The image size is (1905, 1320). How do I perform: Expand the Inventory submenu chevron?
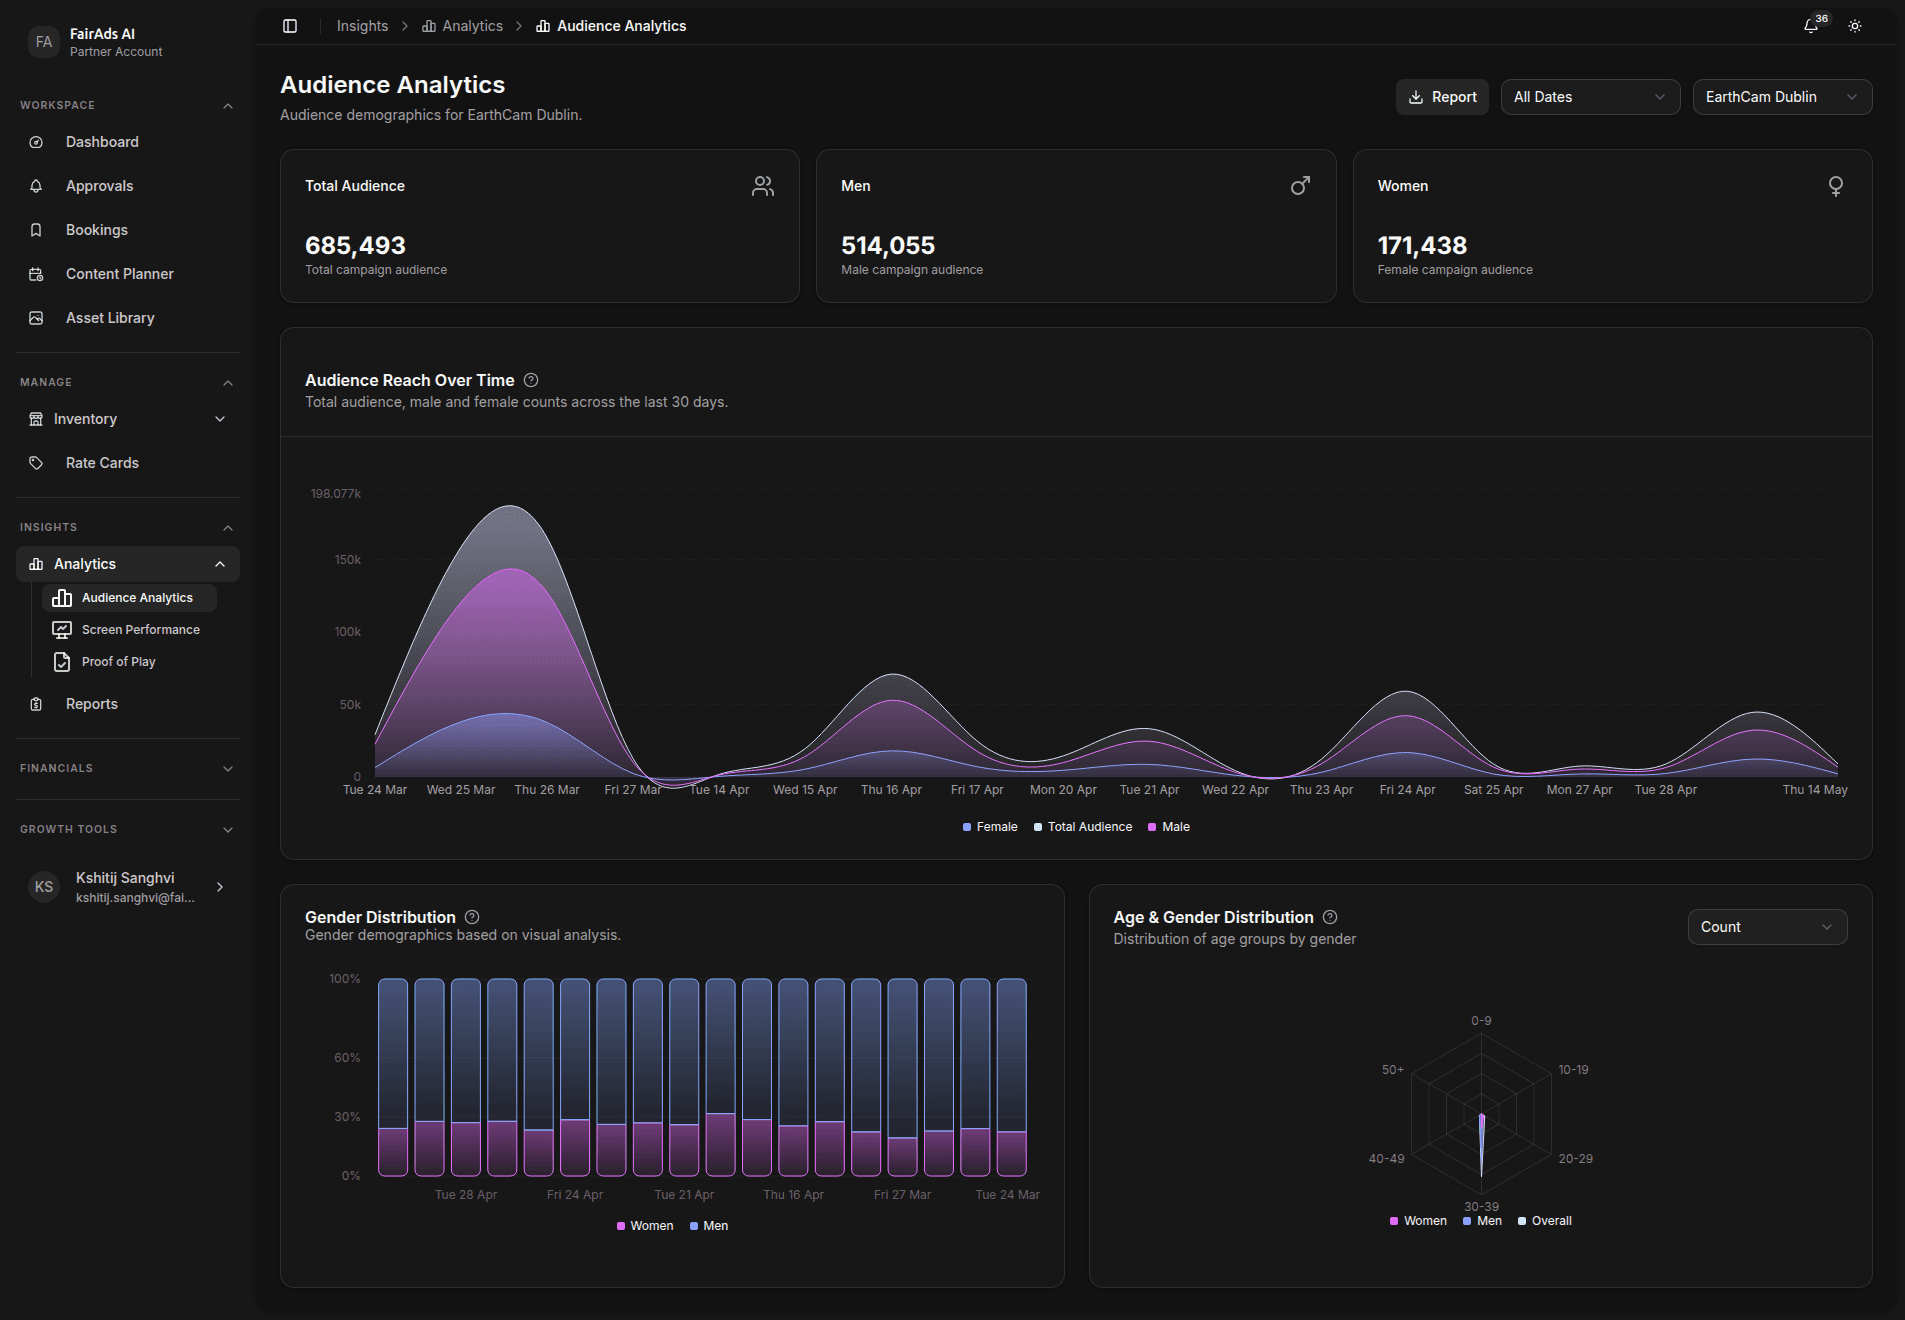pyautogui.click(x=220, y=419)
